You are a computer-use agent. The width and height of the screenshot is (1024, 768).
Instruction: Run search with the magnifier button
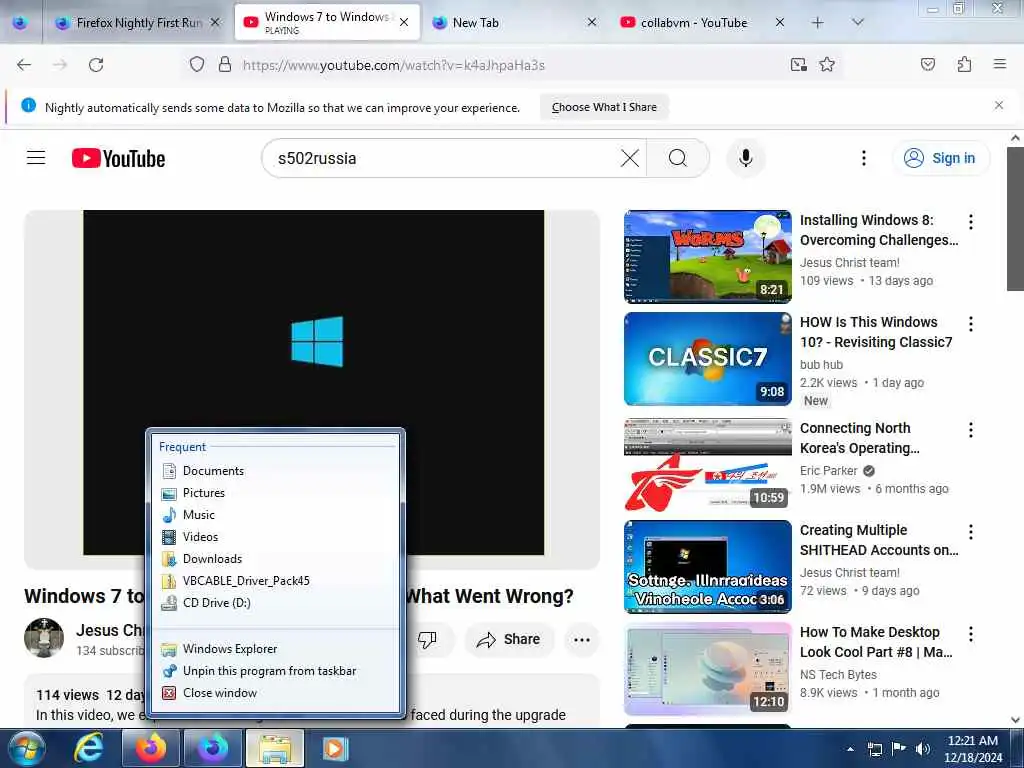point(678,158)
